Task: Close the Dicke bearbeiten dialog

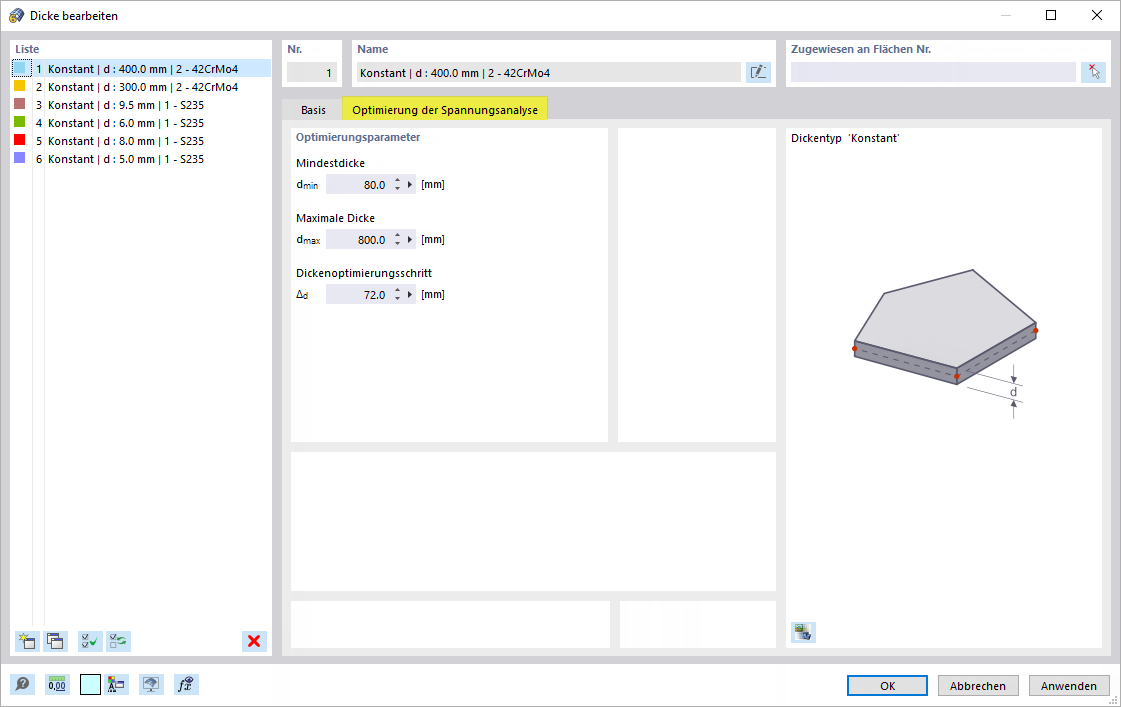Action: coord(1097,15)
